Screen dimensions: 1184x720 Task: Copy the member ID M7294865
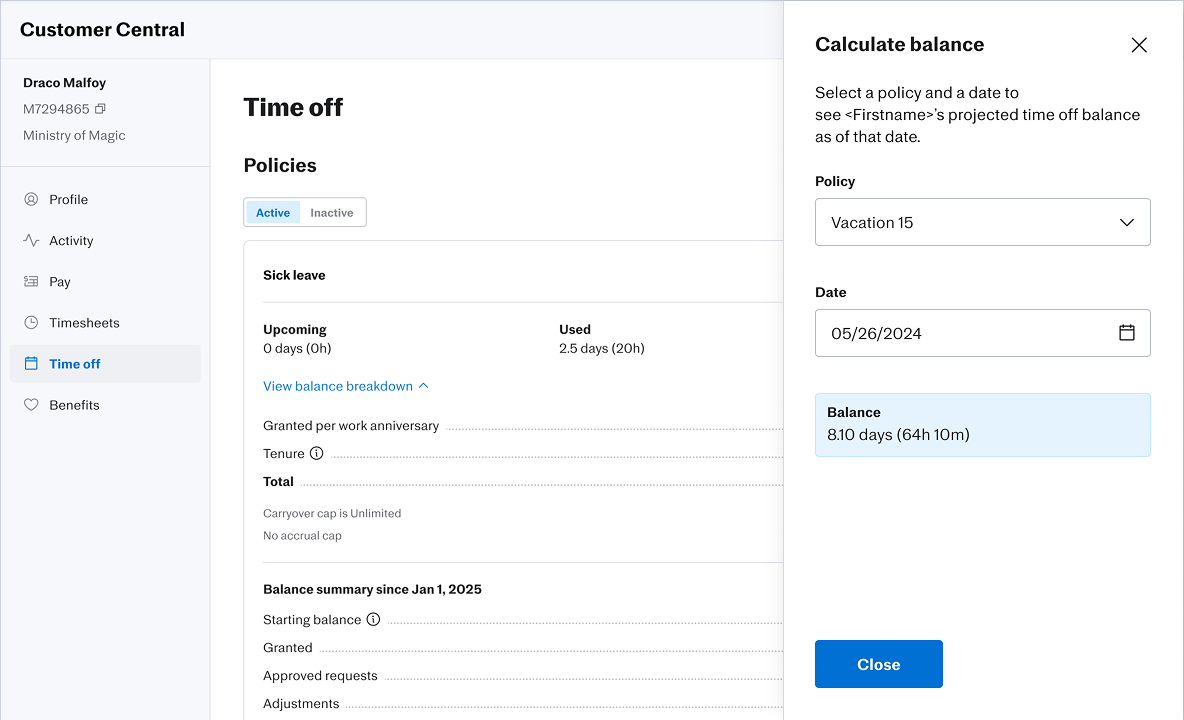point(100,109)
